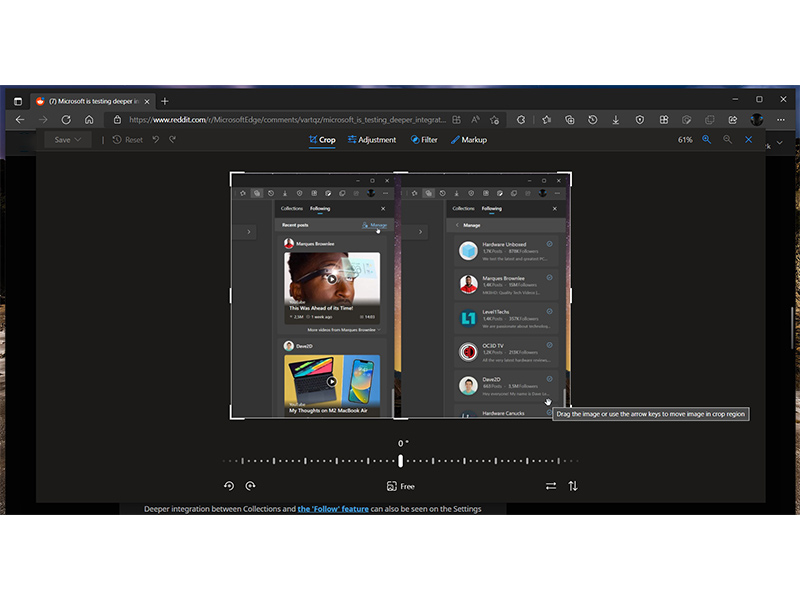Zoom out with the magnifier minus icon
This screenshot has height=600, width=800.
pos(728,140)
